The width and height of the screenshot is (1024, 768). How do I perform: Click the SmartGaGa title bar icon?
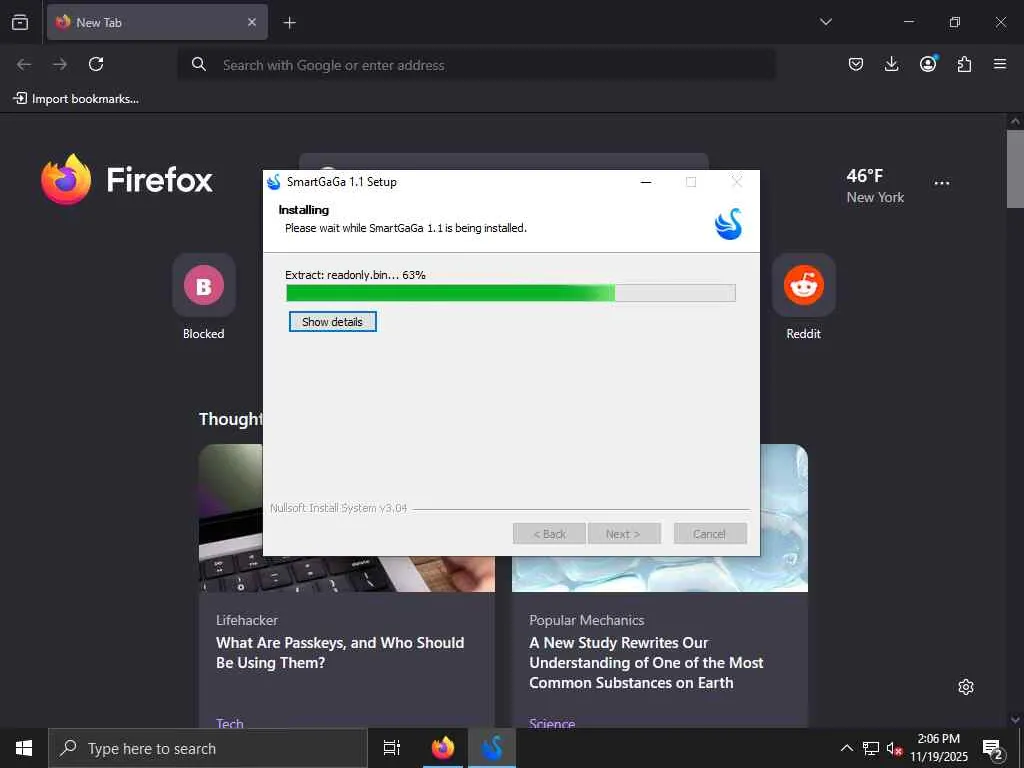coord(274,182)
